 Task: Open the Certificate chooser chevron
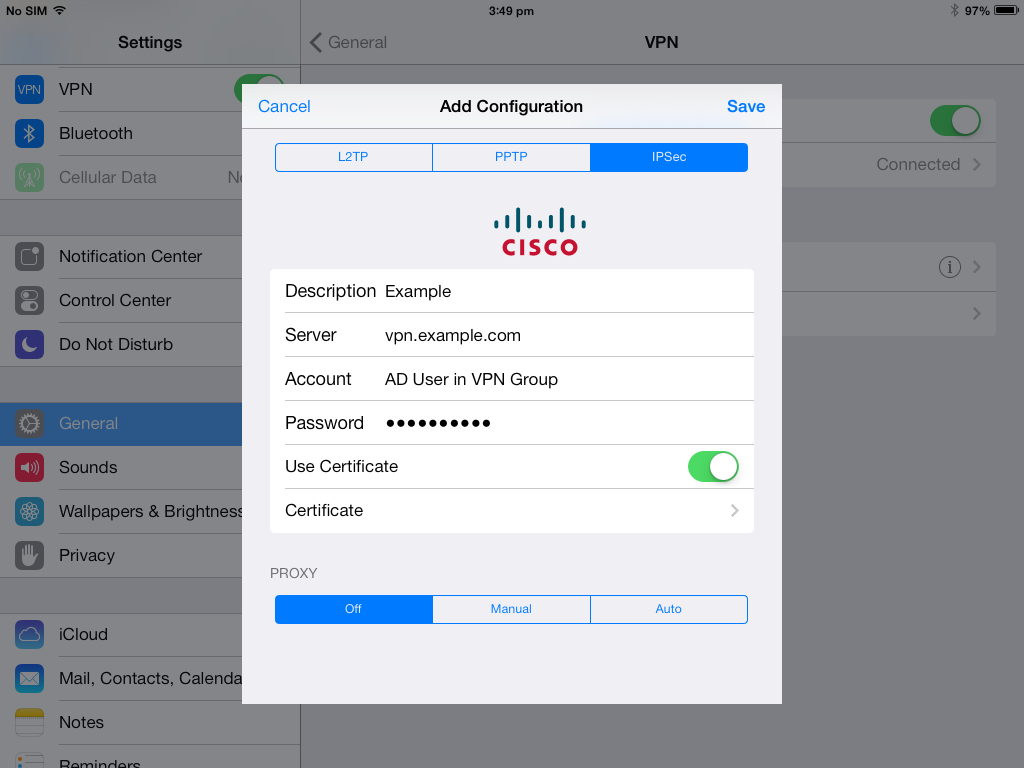[x=735, y=511]
